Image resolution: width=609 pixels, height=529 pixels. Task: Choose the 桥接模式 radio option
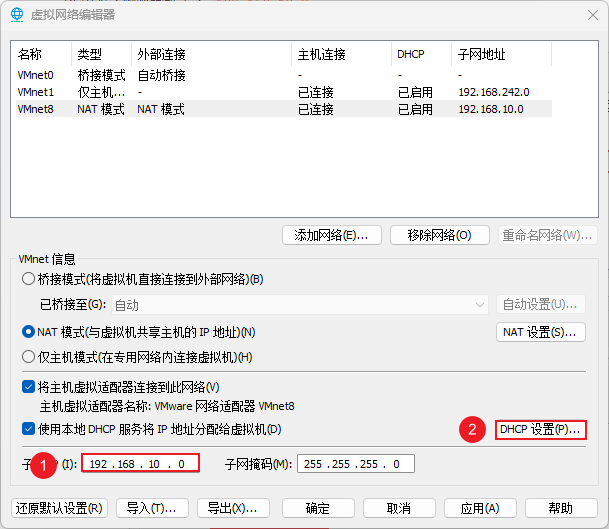click(29, 279)
